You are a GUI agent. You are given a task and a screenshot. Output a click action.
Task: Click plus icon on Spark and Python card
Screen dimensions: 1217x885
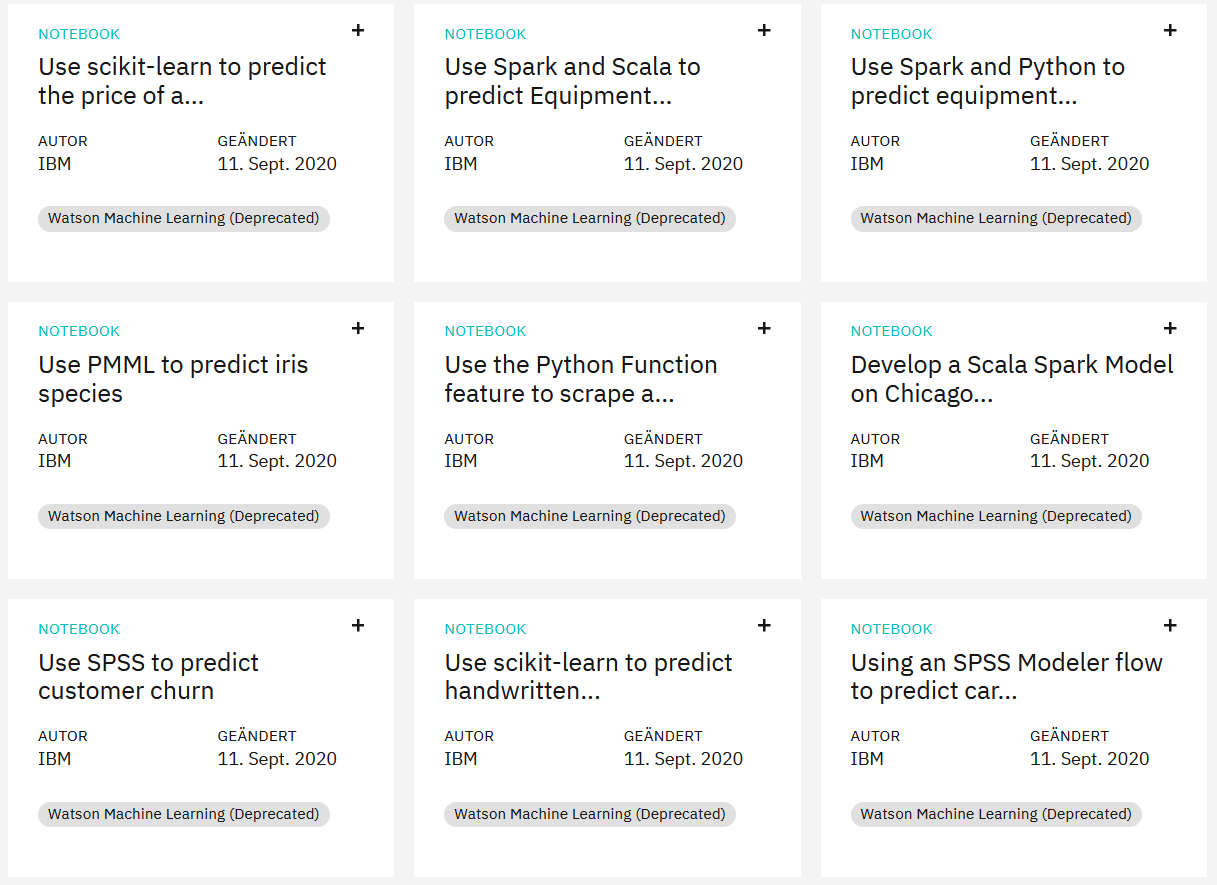pos(1170,30)
